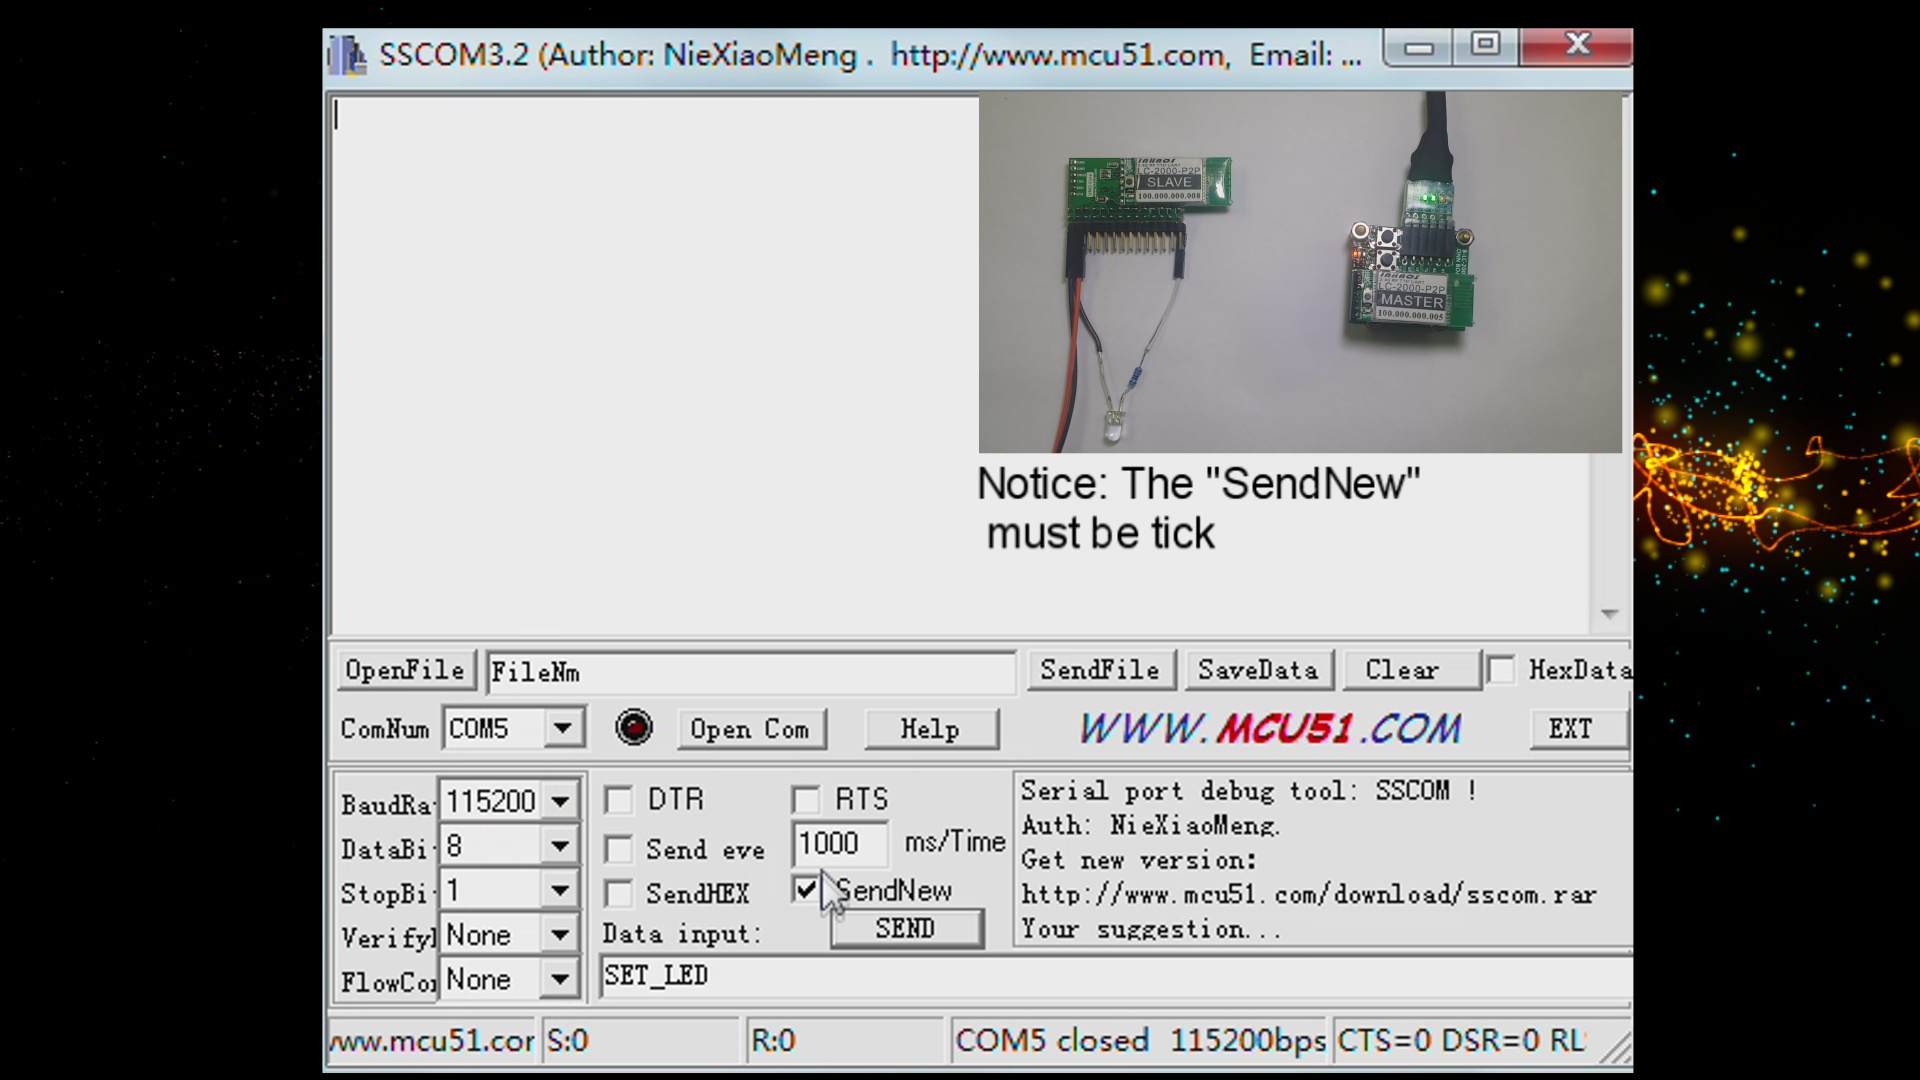Toggle the DTR checkbox on
Viewport: 1920px width, 1080px height.
616,799
